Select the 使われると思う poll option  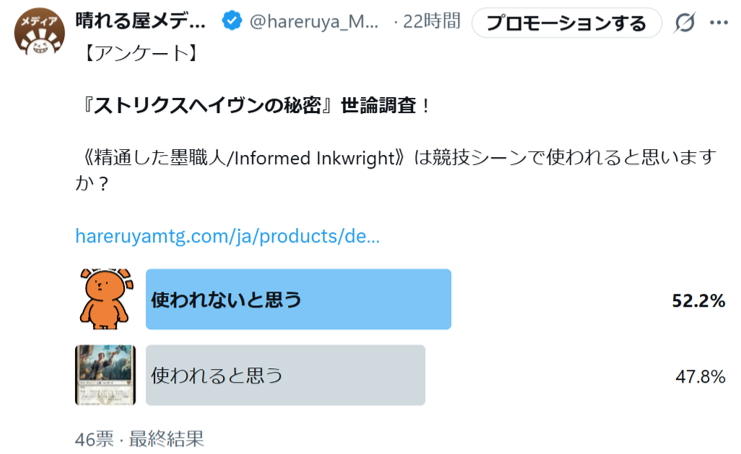pos(285,375)
